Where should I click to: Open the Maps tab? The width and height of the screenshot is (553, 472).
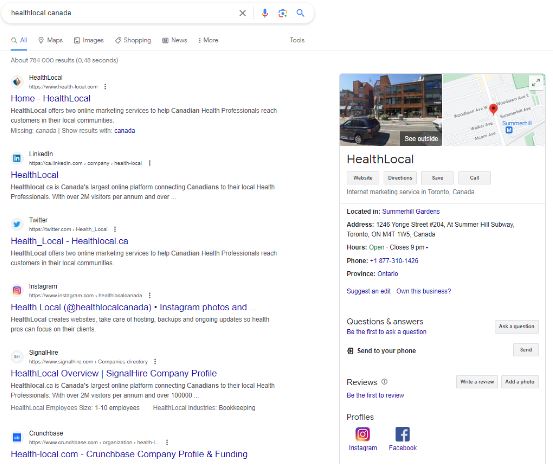tap(50, 40)
